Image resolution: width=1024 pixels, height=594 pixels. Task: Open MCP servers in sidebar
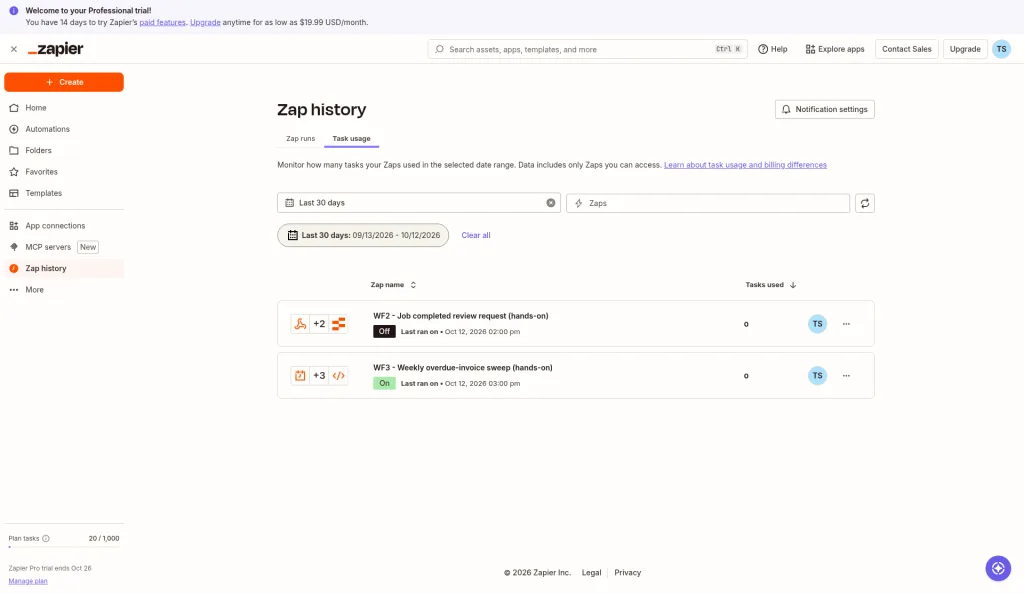pyautogui.click(x=48, y=247)
